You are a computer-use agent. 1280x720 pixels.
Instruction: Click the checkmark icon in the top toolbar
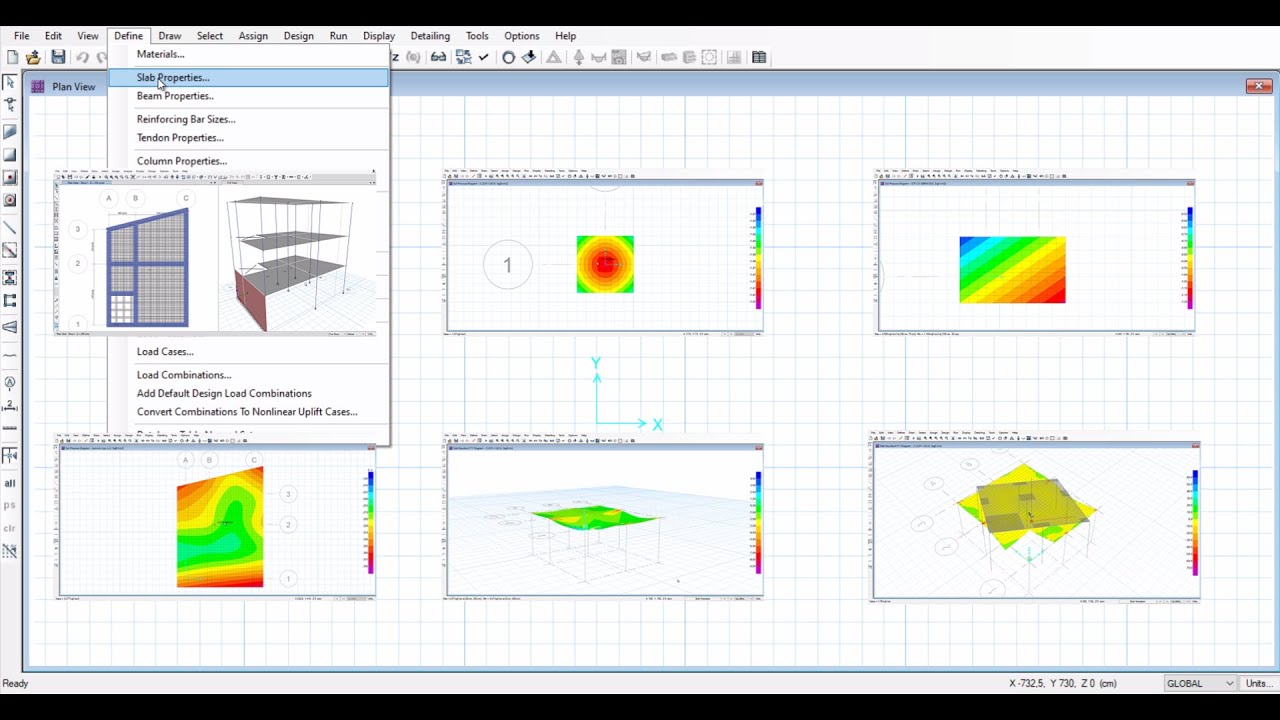click(484, 57)
